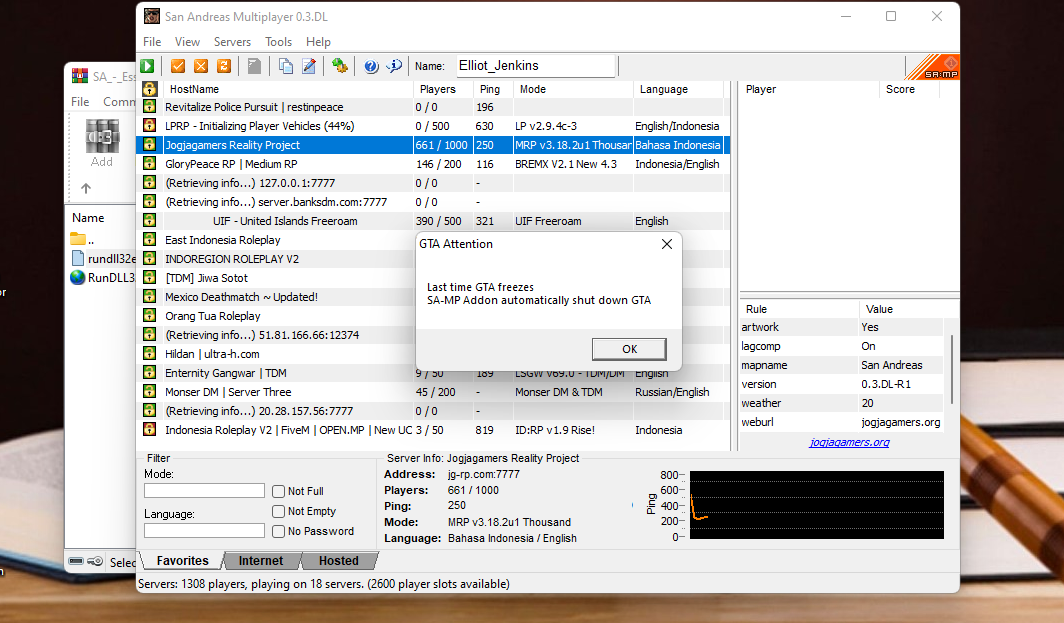Sort servers by HostName column header
This screenshot has height=623, width=1064.
tap(288, 89)
